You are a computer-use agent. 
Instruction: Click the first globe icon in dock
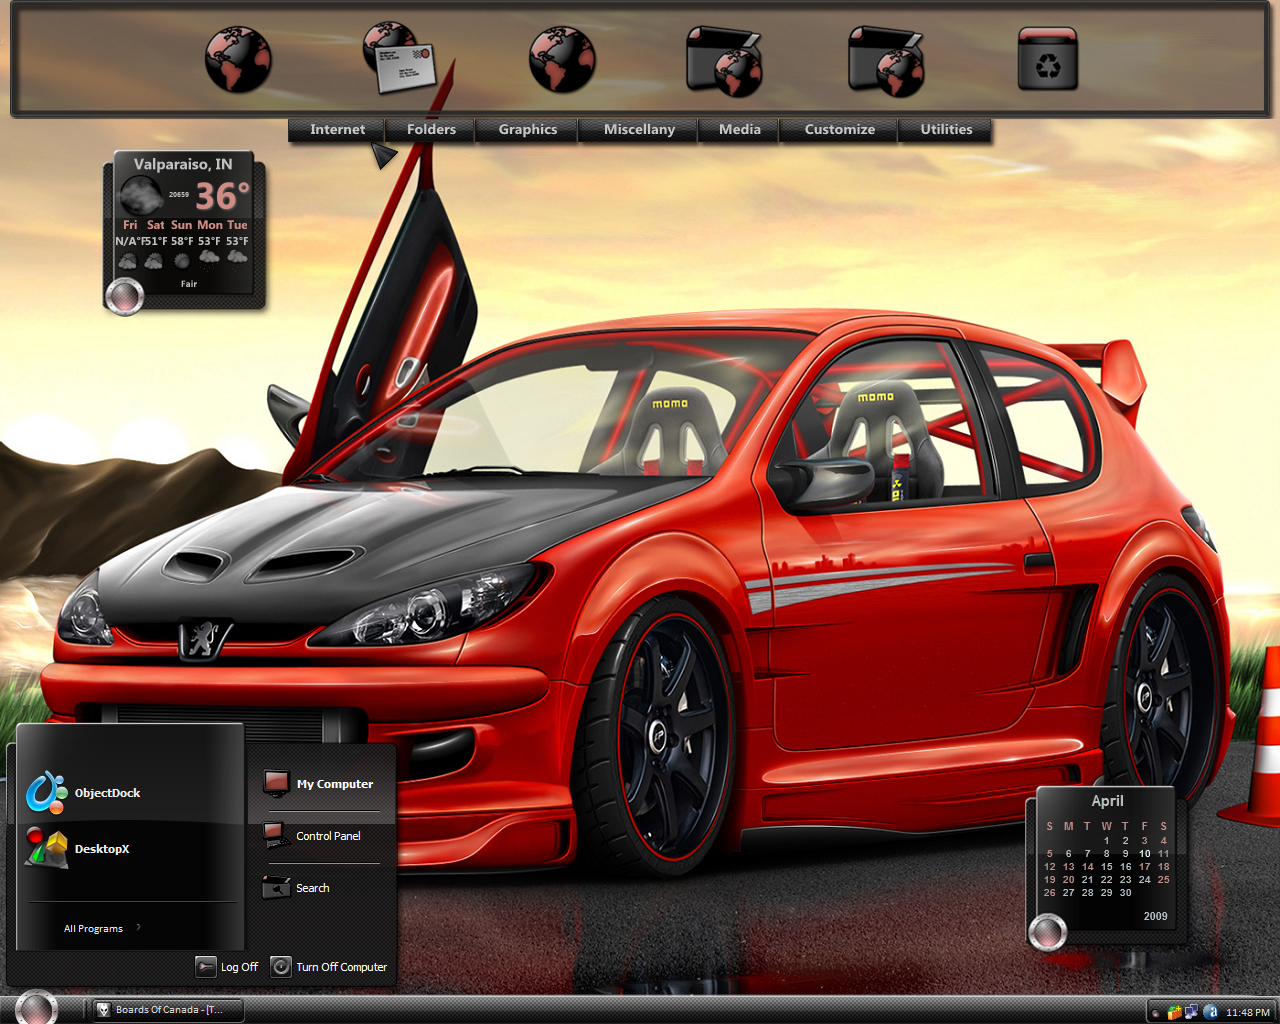coord(238,60)
